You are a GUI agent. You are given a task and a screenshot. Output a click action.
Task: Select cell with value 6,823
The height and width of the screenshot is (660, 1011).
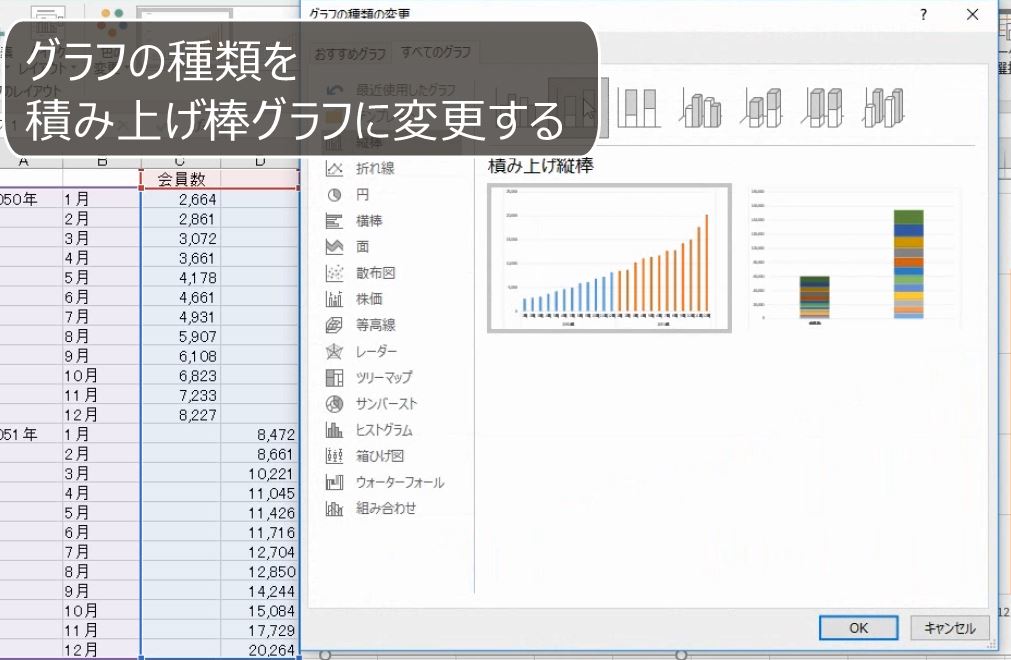181,376
